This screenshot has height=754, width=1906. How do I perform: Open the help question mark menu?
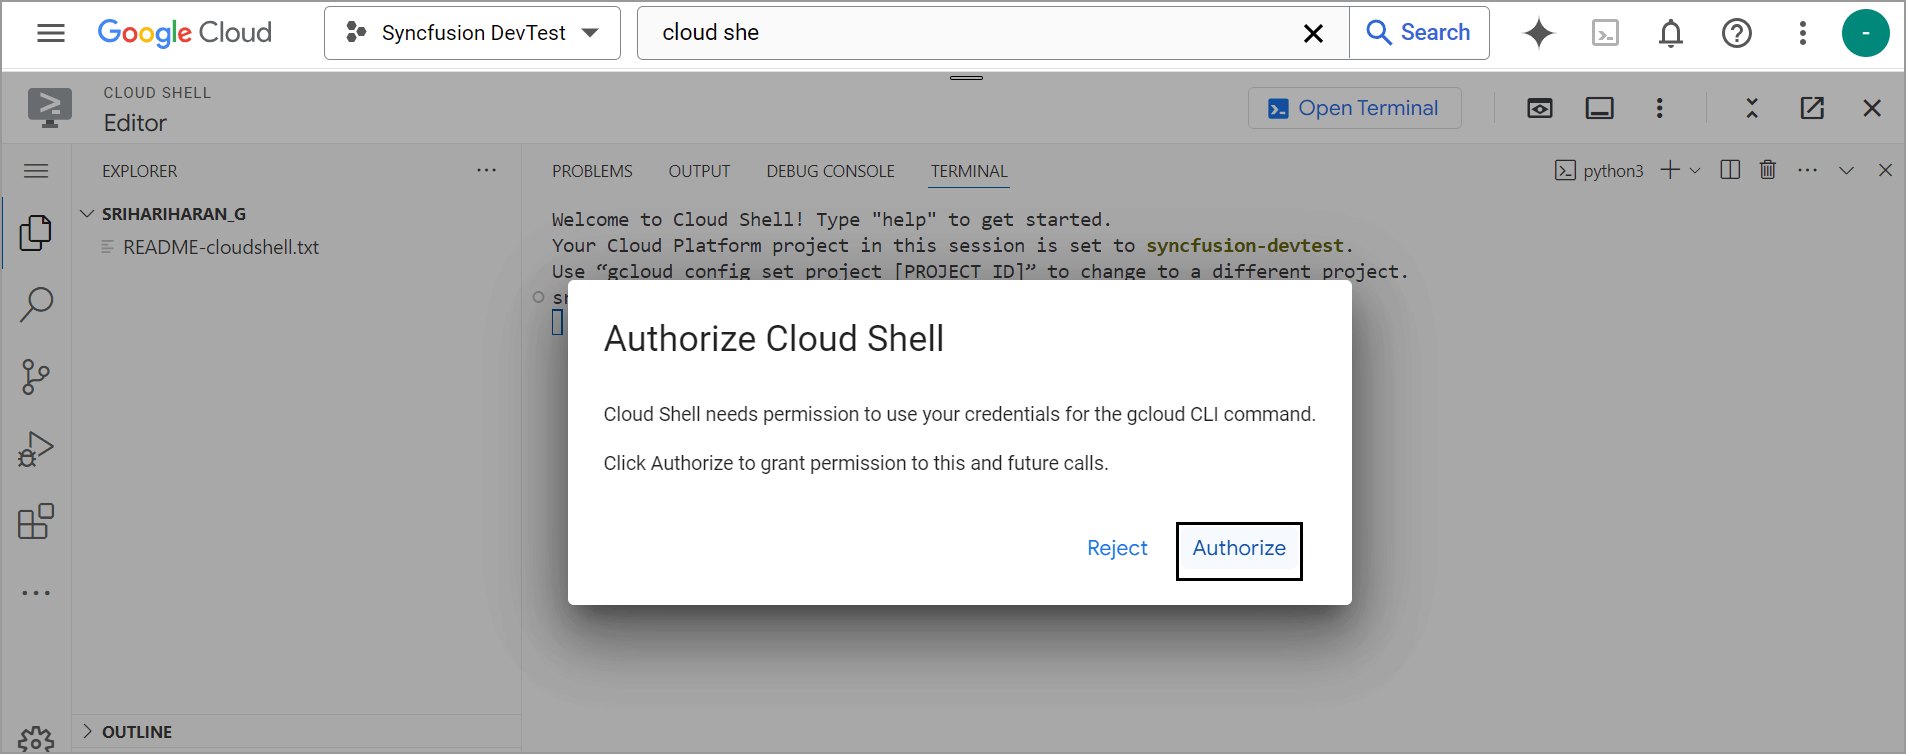1737,33
